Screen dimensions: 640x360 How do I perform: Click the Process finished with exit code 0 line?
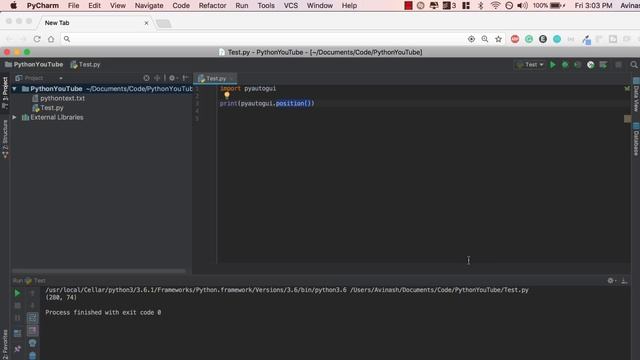coord(103,312)
